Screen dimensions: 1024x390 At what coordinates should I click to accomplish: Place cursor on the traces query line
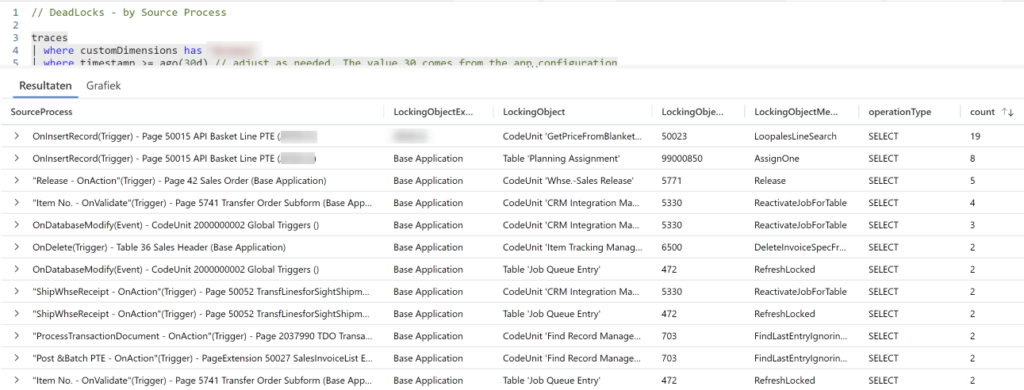[x=49, y=38]
